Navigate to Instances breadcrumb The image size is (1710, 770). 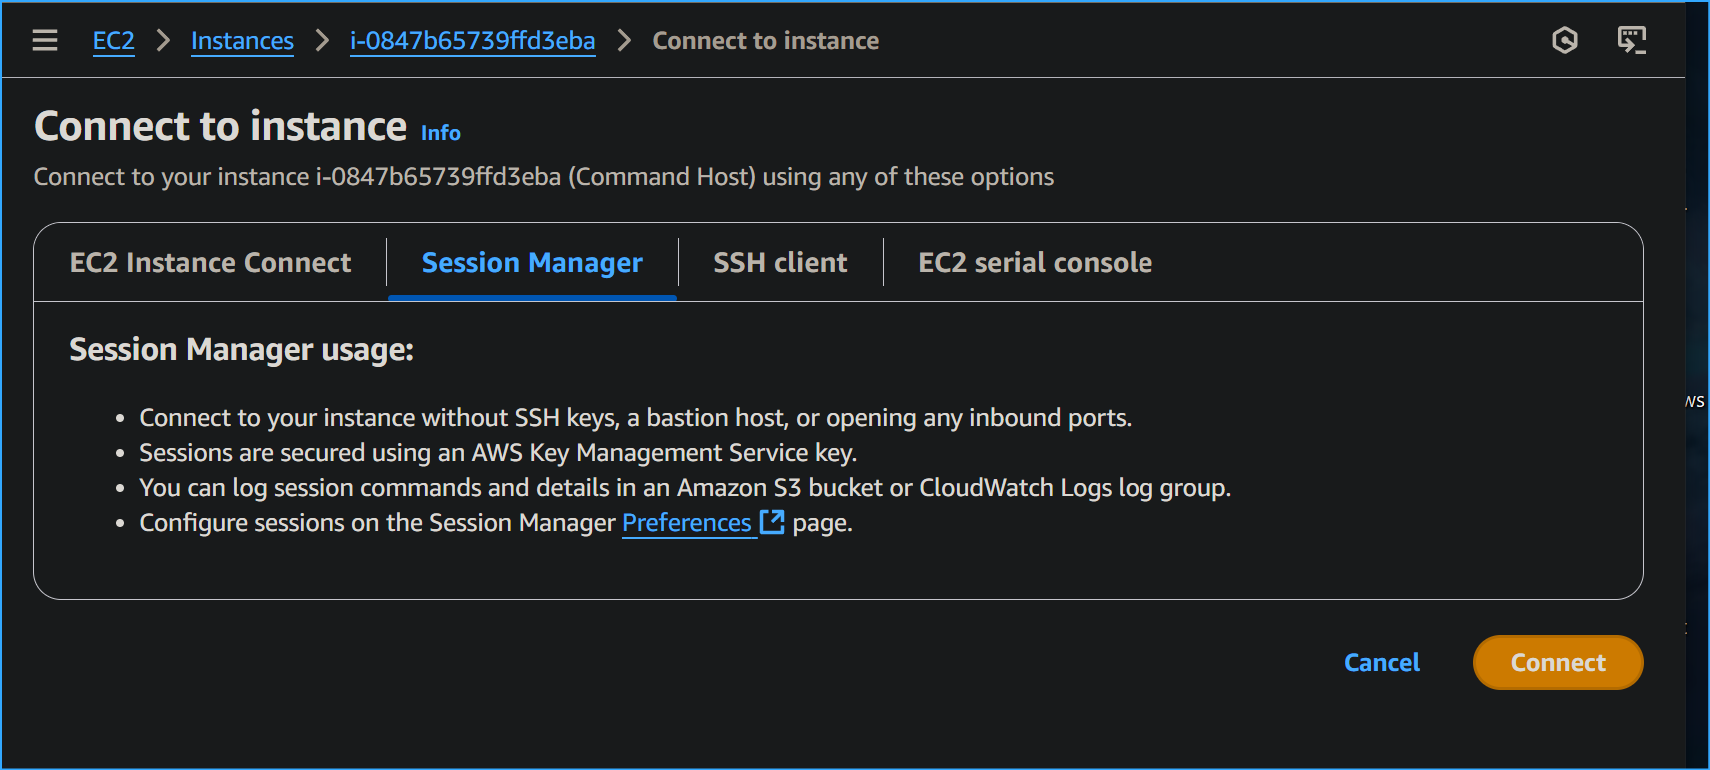tap(242, 41)
